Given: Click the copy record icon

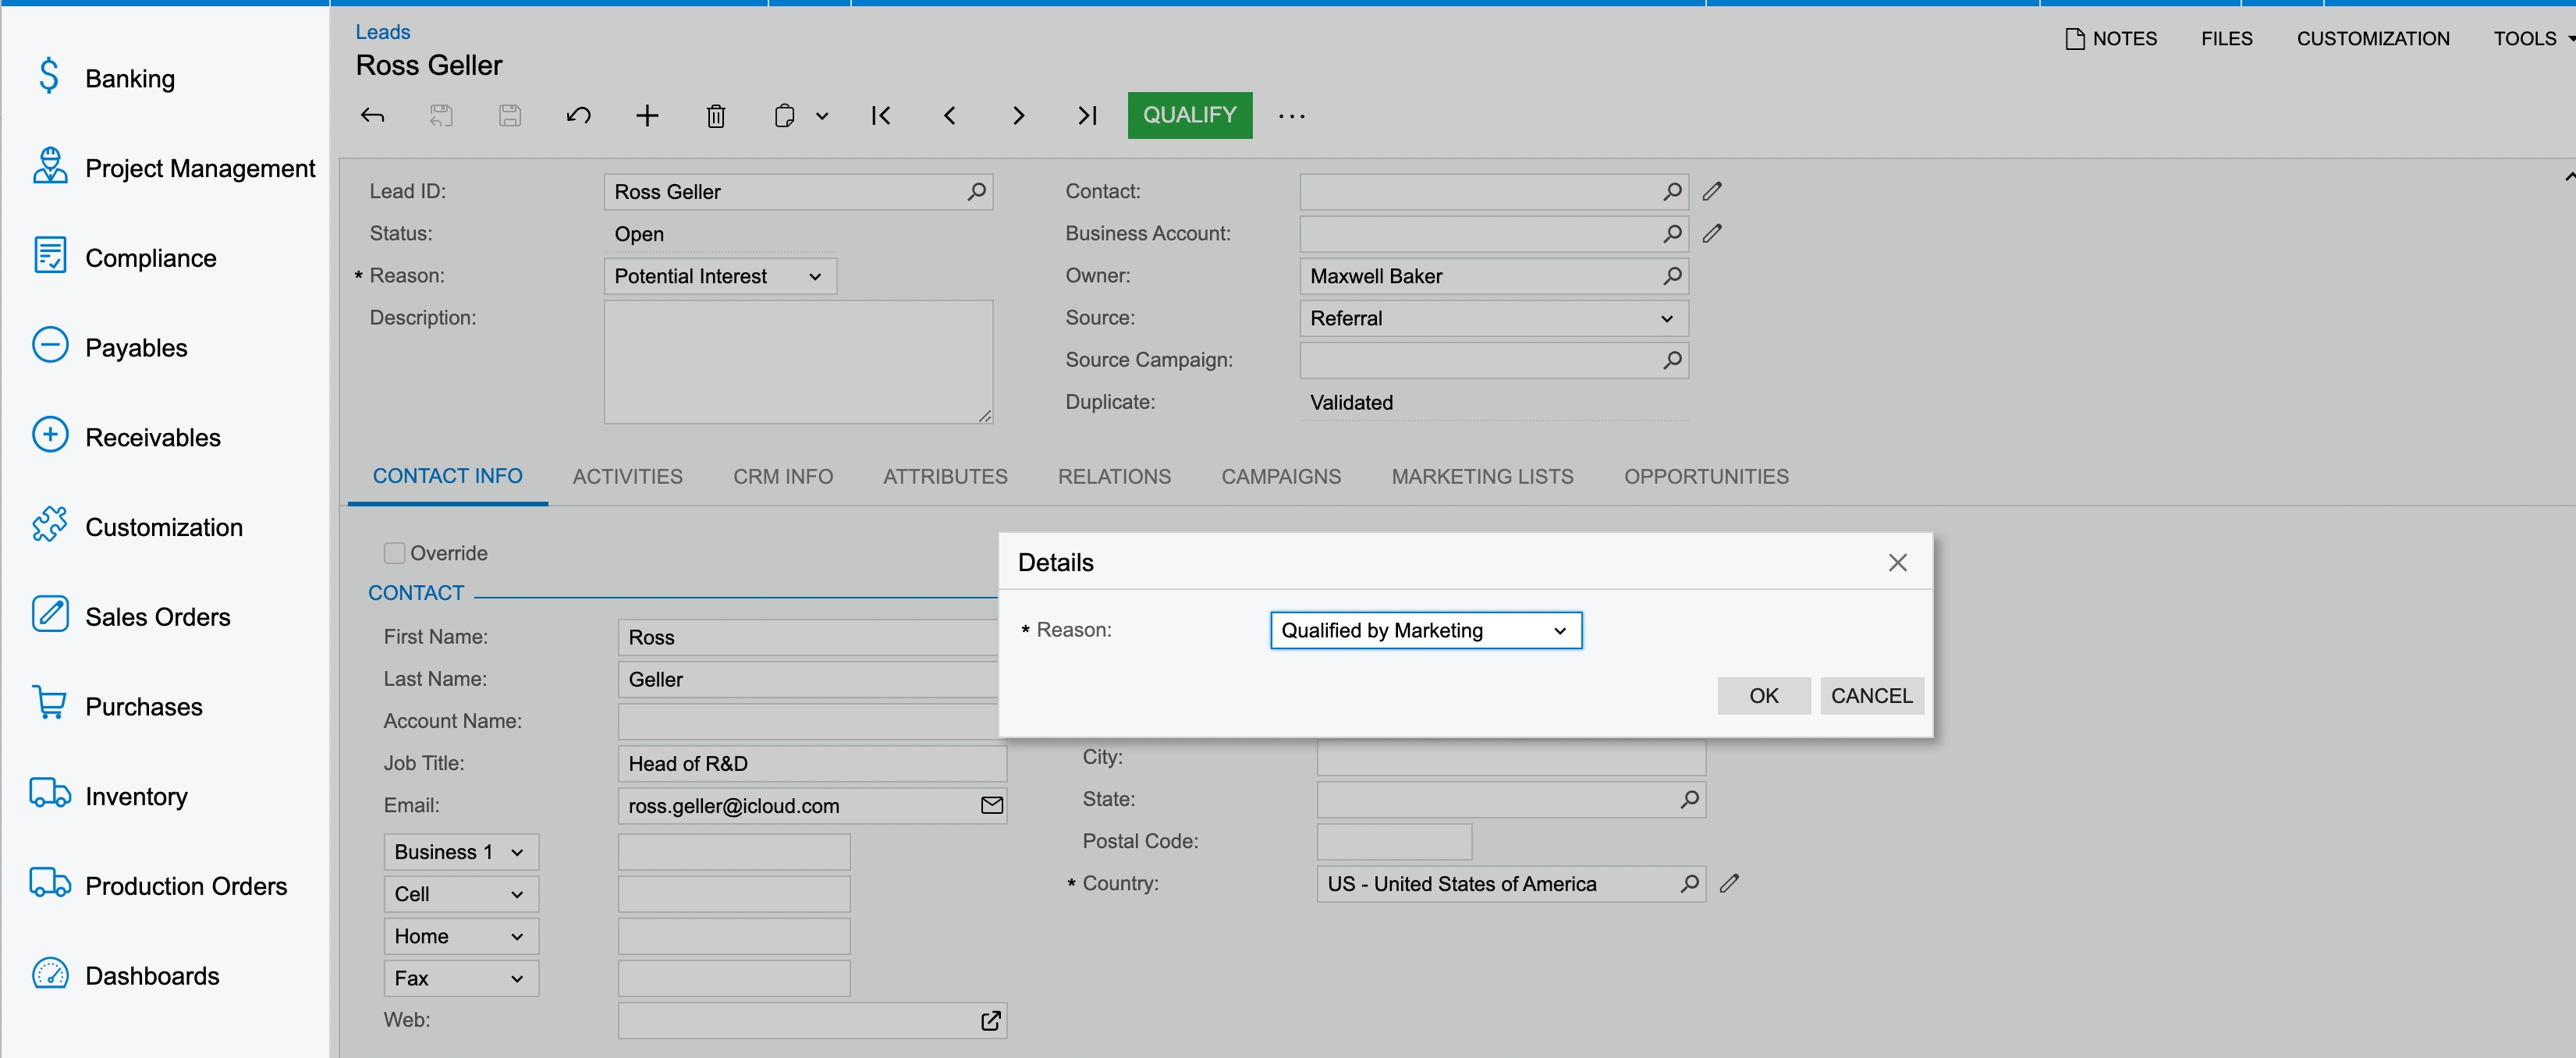Looking at the screenshot, I should (786, 115).
